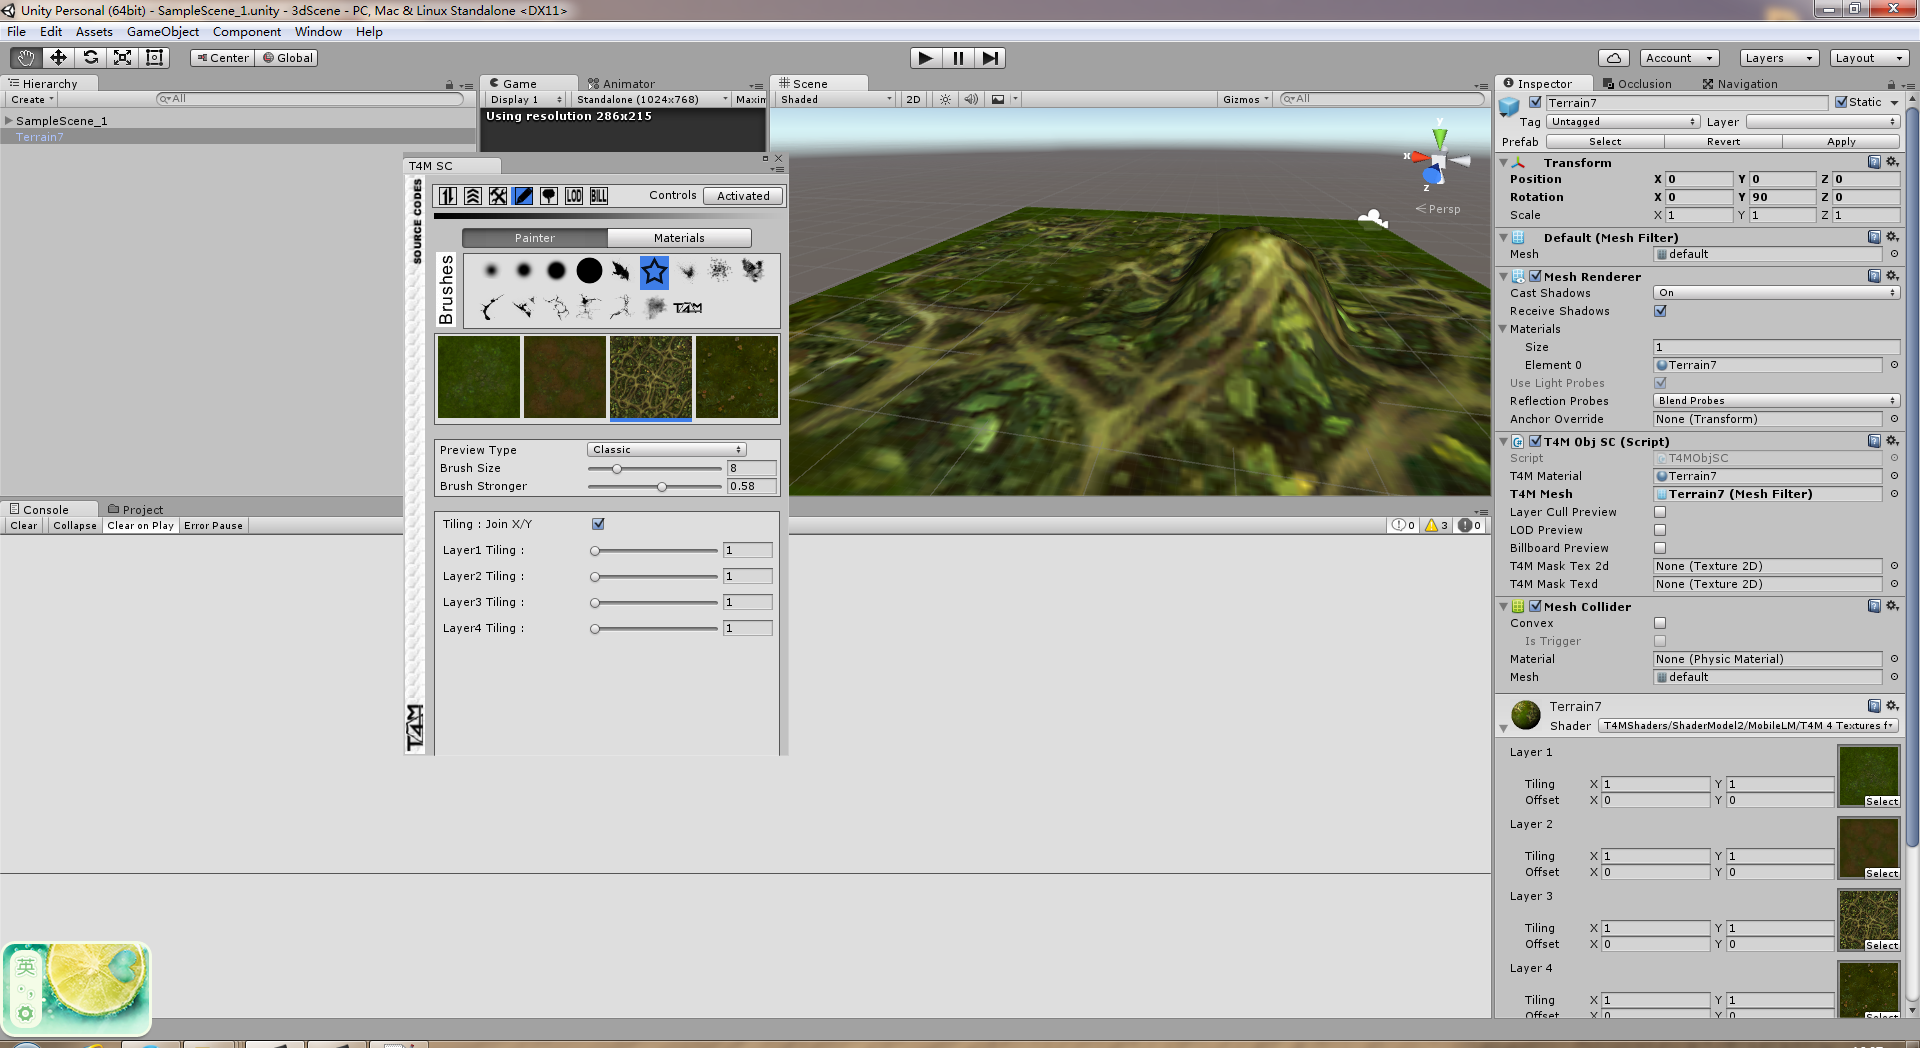Open the GameObject menu
The height and width of the screenshot is (1048, 1920).
(x=163, y=32)
